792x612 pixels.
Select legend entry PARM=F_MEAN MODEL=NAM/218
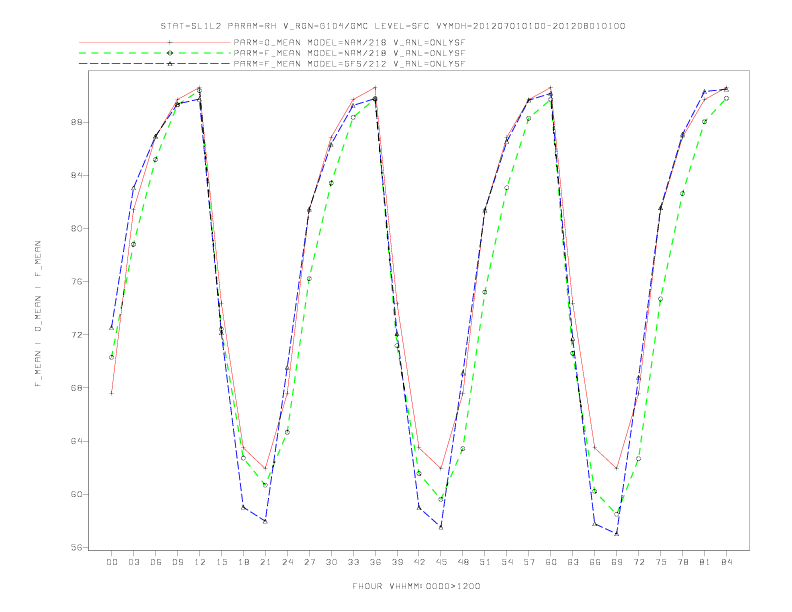[x=350, y=53]
